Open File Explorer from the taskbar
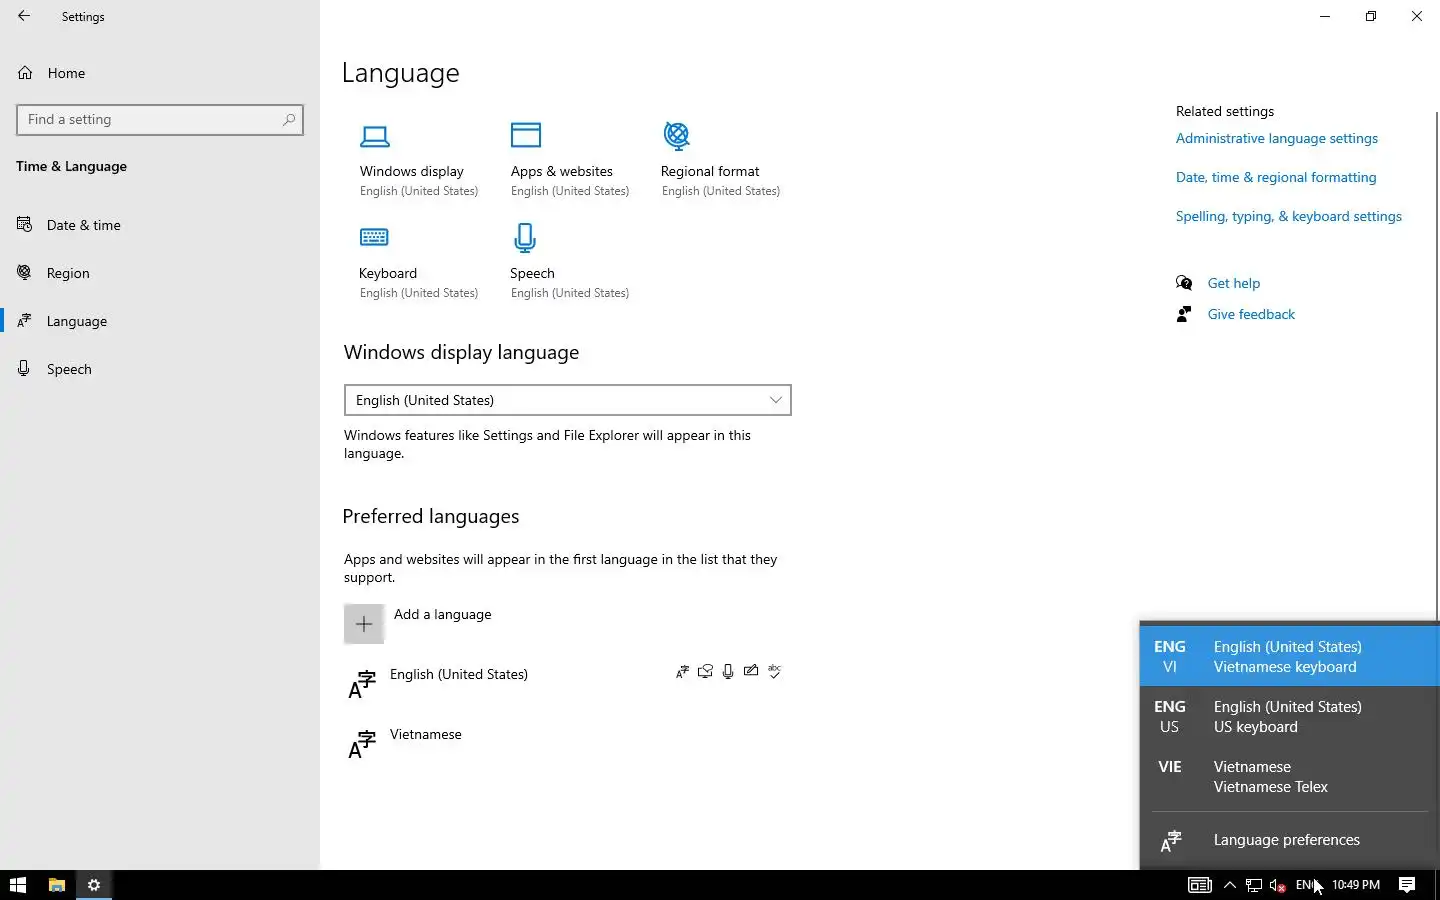The width and height of the screenshot is (1440, 900). [x=56, y=885]
